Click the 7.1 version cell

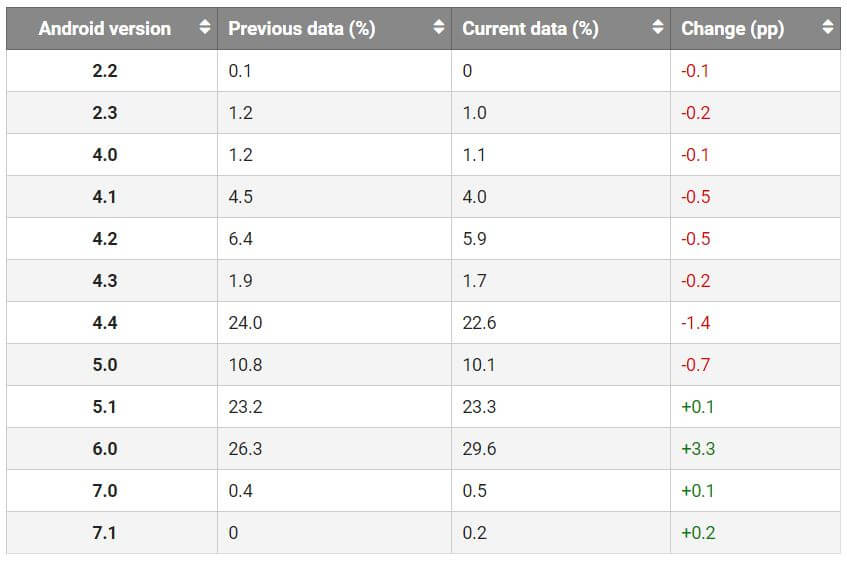[x=104, y=533]
